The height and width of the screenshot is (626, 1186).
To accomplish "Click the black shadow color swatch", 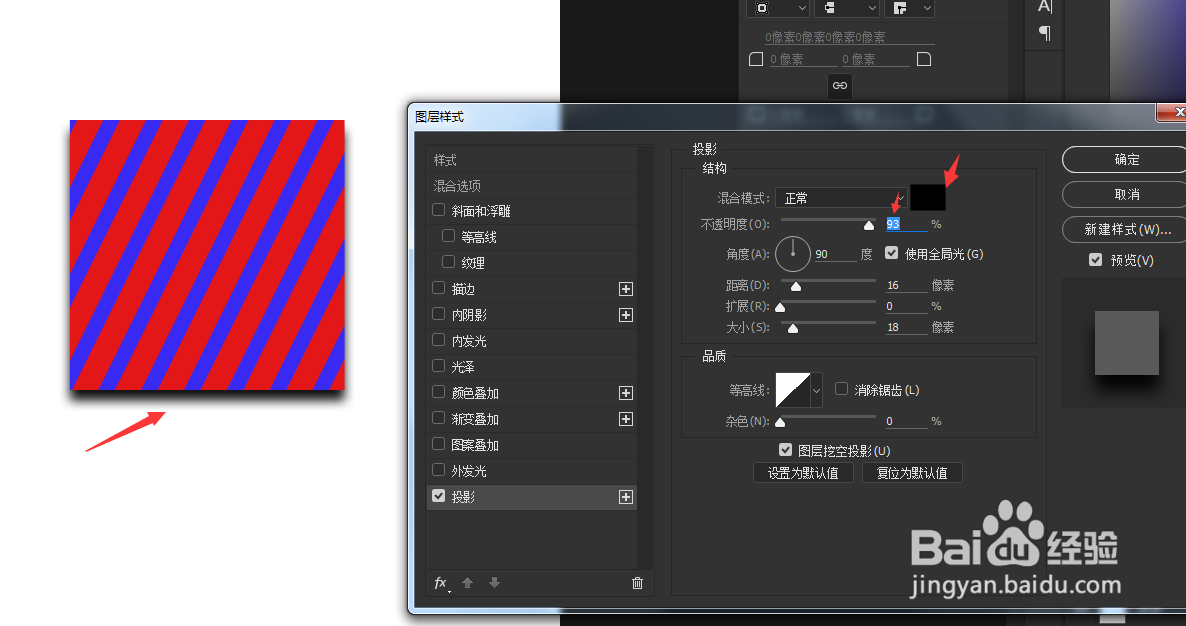I will (927, 197).
